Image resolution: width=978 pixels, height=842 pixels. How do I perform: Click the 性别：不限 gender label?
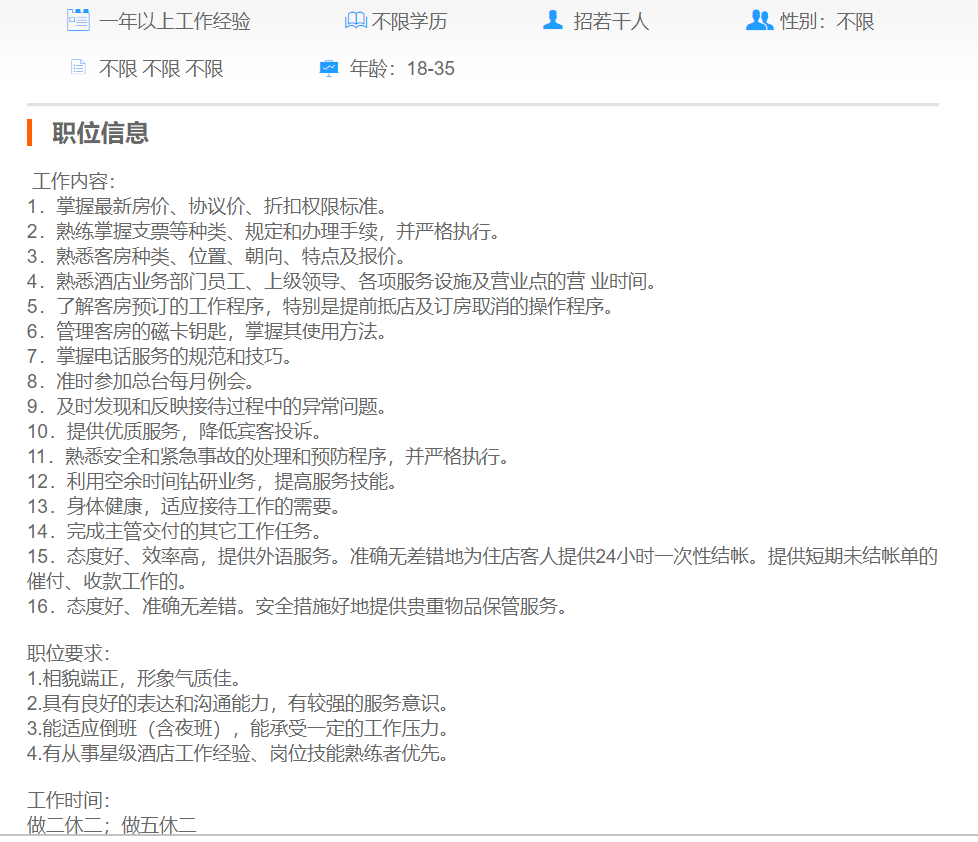click(827, 21)
